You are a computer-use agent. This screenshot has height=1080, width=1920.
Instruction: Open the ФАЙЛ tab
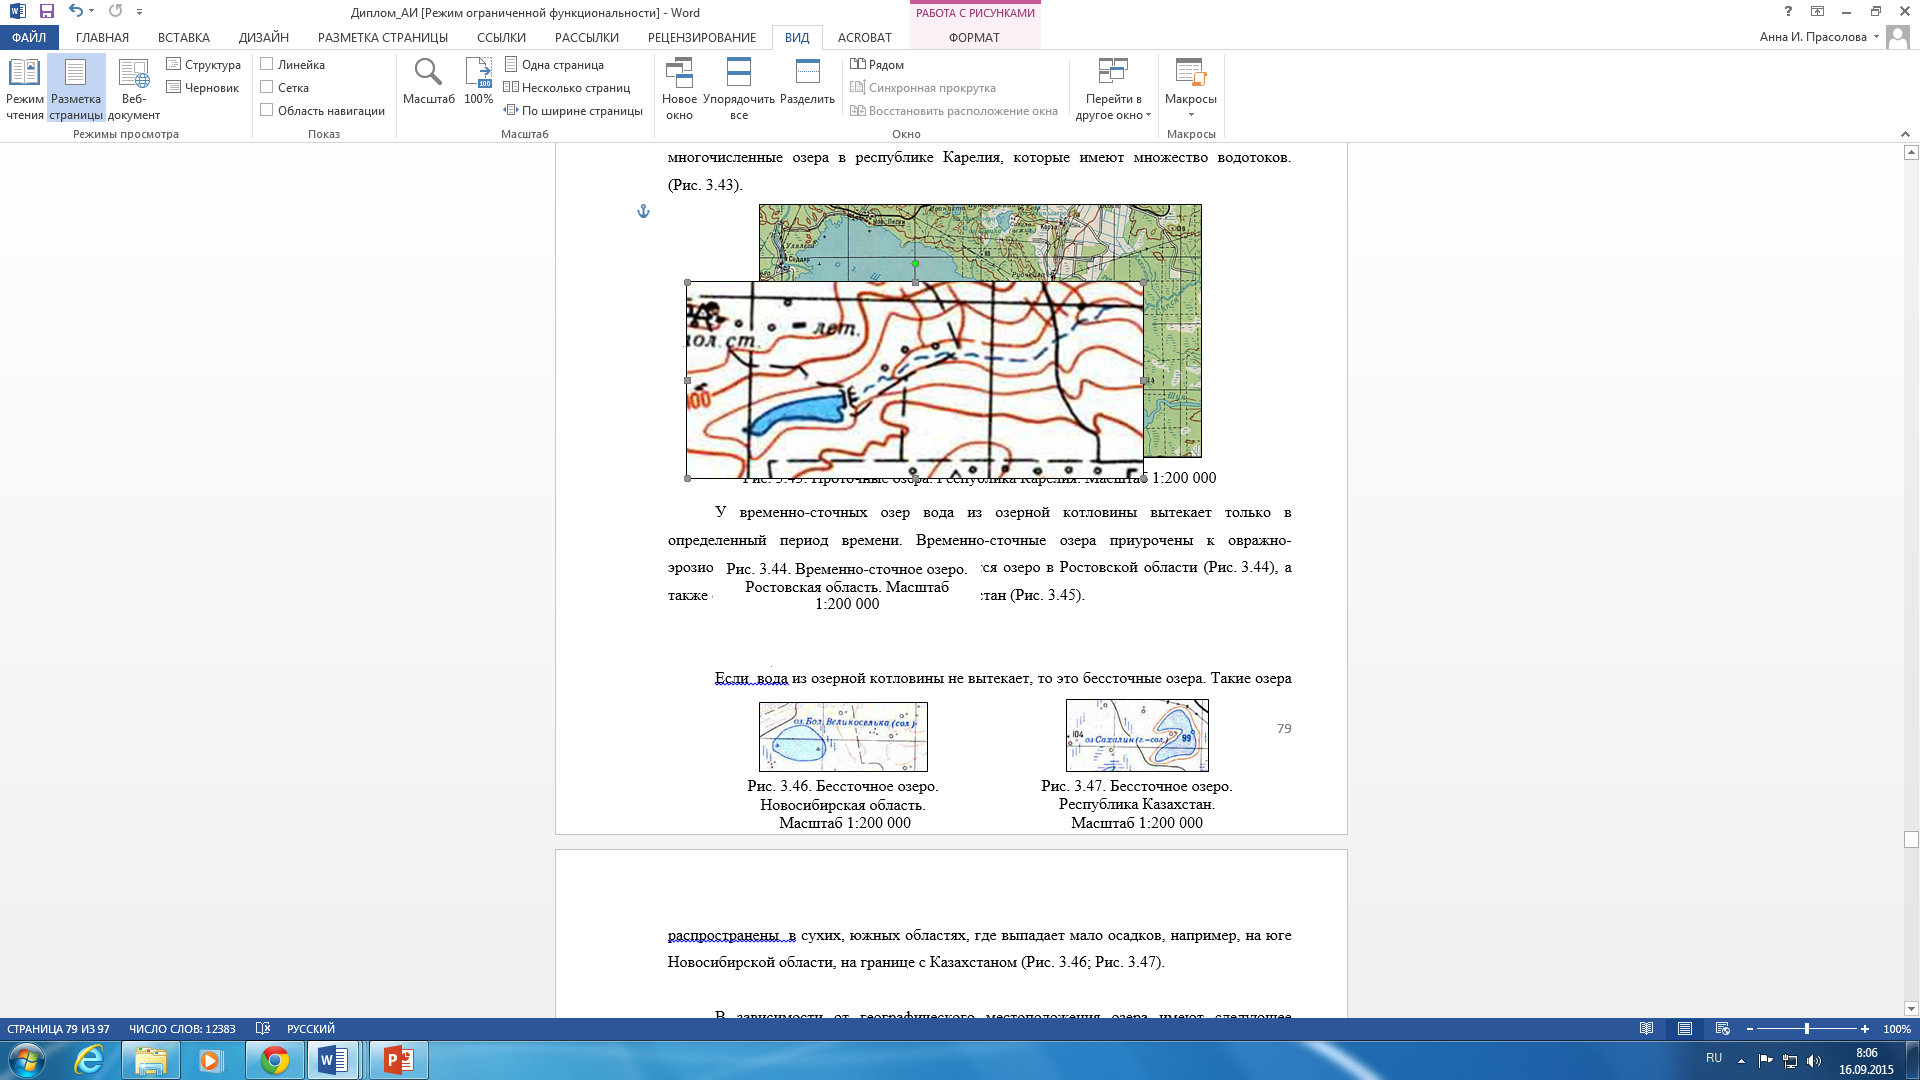[x=29, y=38]
